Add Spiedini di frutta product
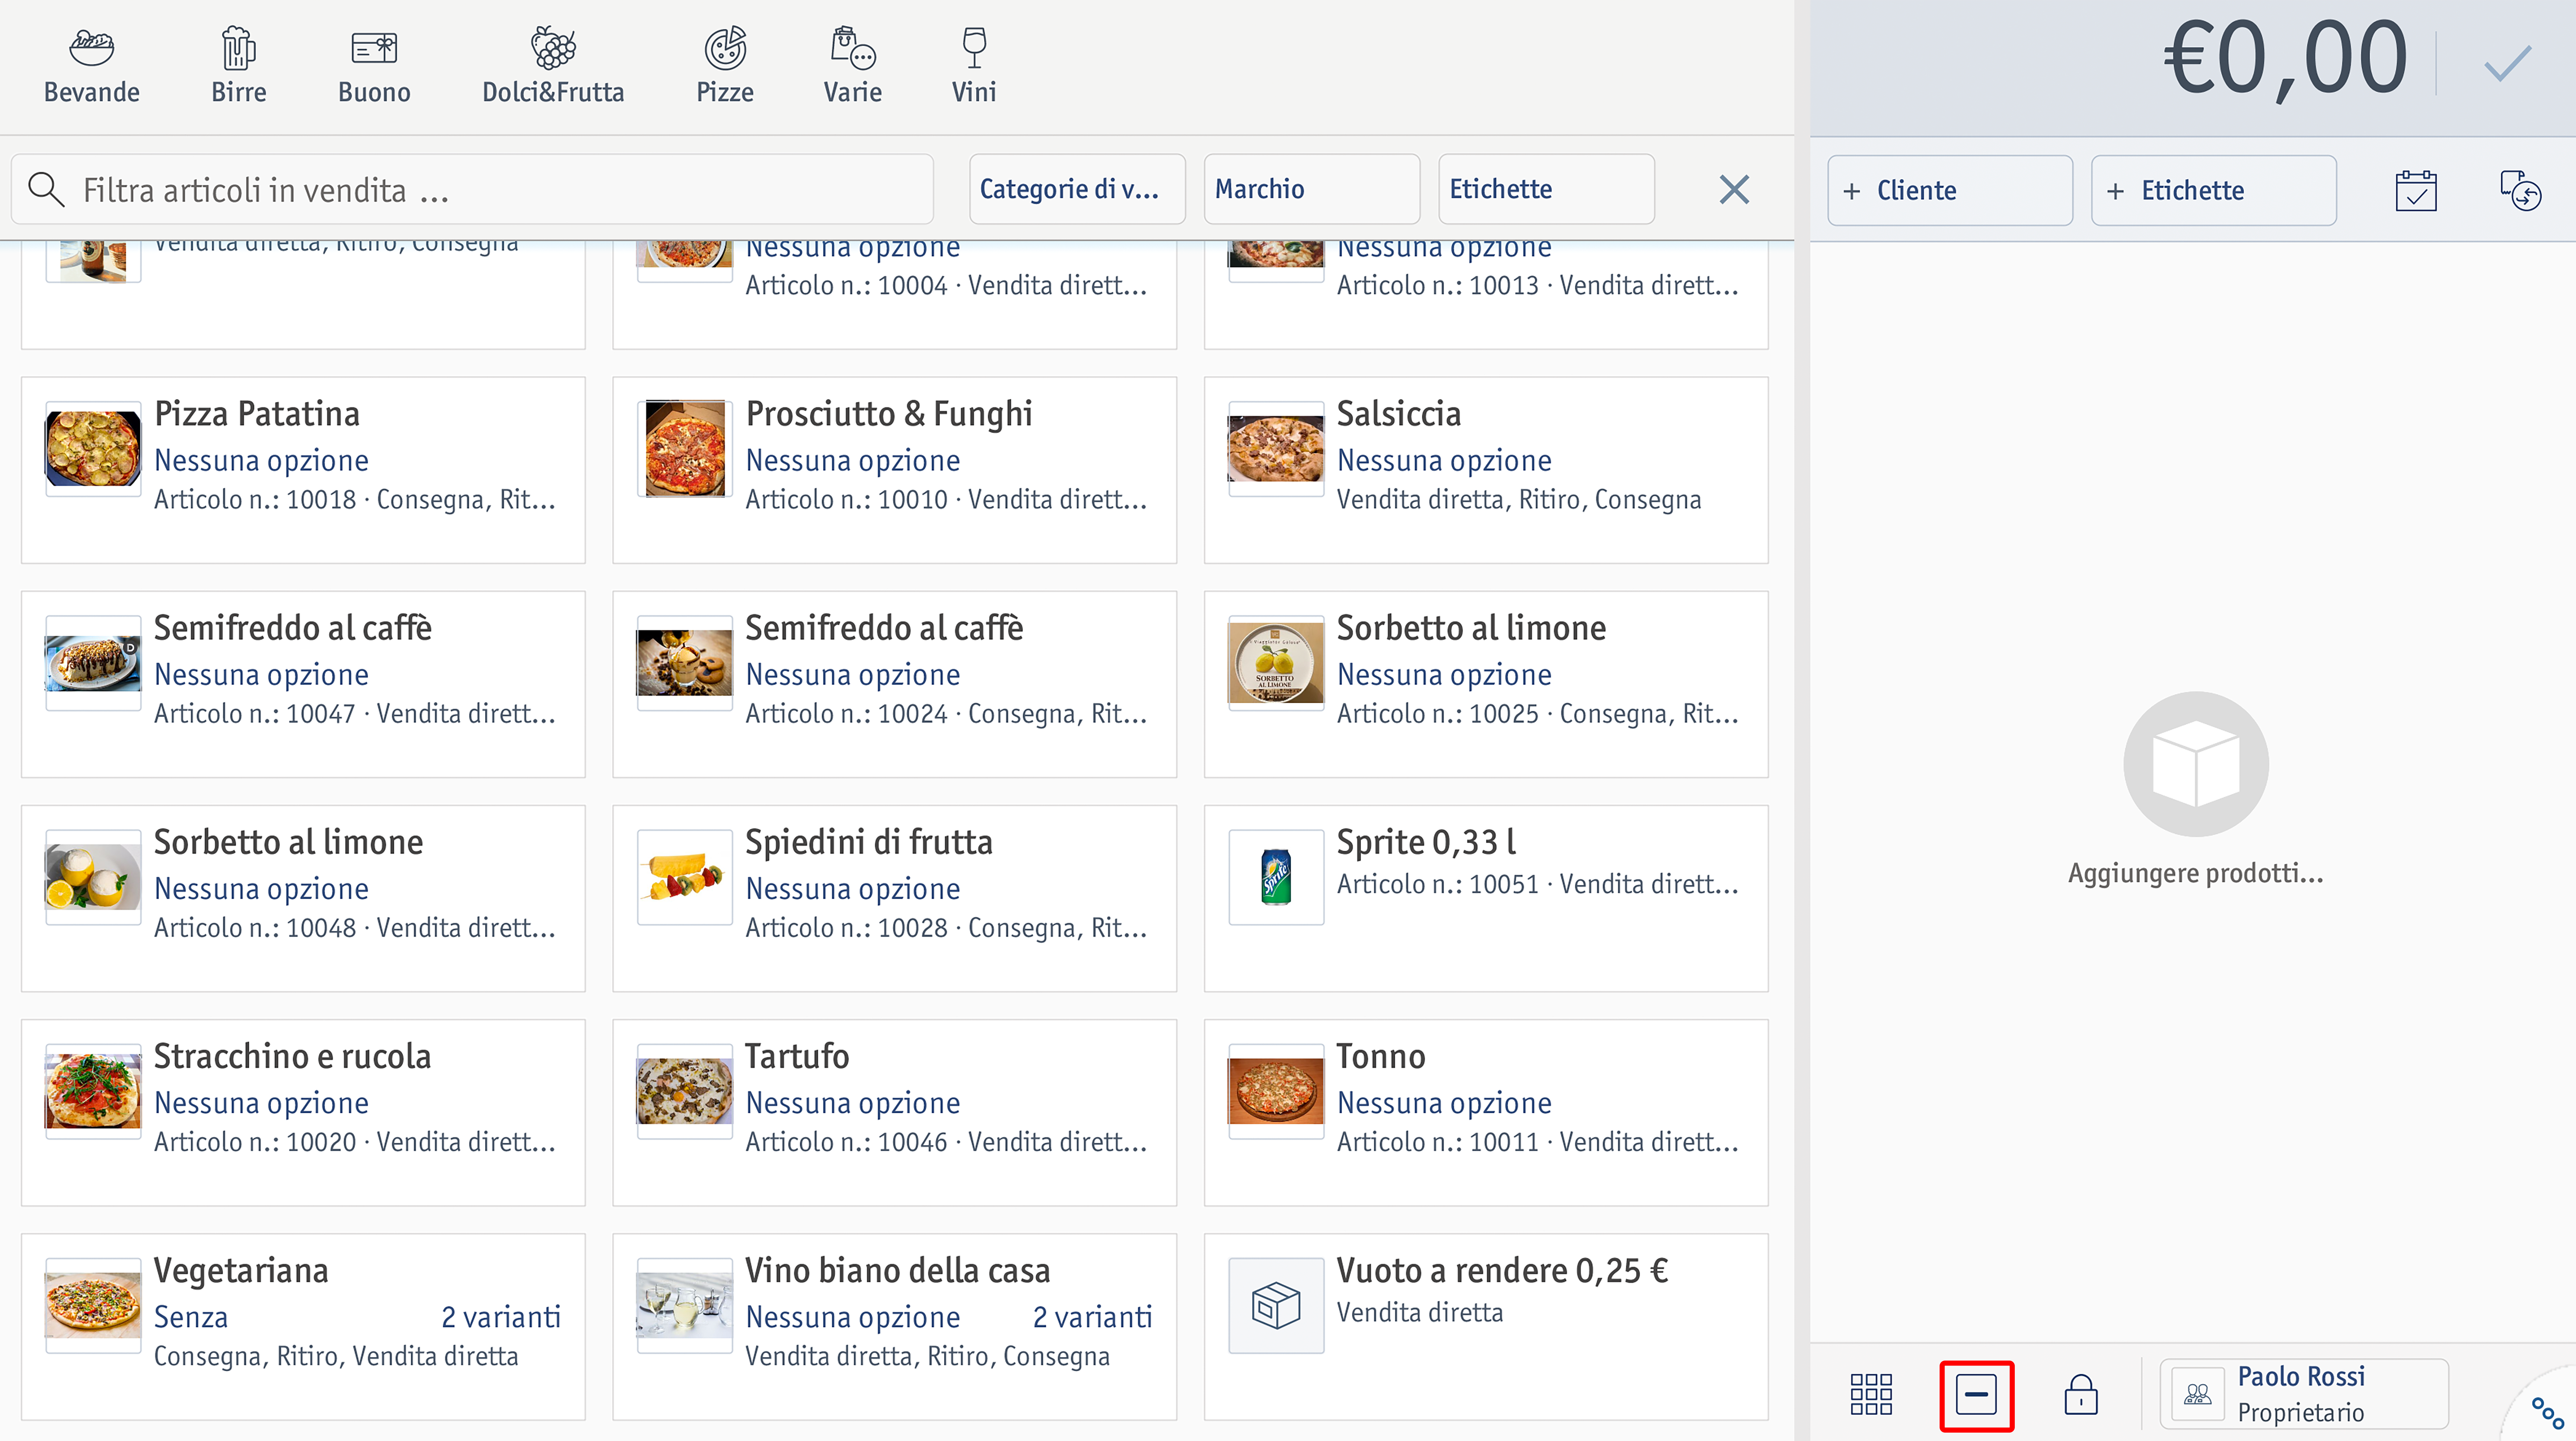Image resolution: width=2576 pixels, height=1441 pixels. pos(895,898)
